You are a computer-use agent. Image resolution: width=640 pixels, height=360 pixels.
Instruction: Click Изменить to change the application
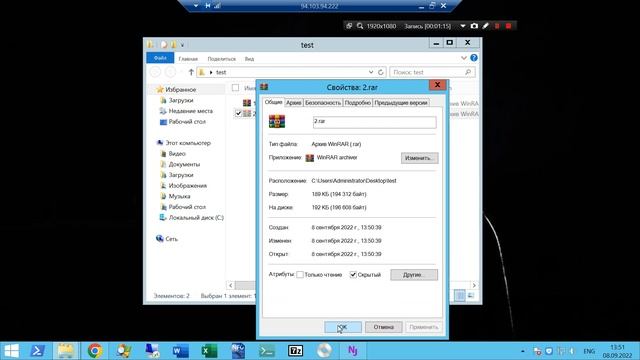point(420,158)
